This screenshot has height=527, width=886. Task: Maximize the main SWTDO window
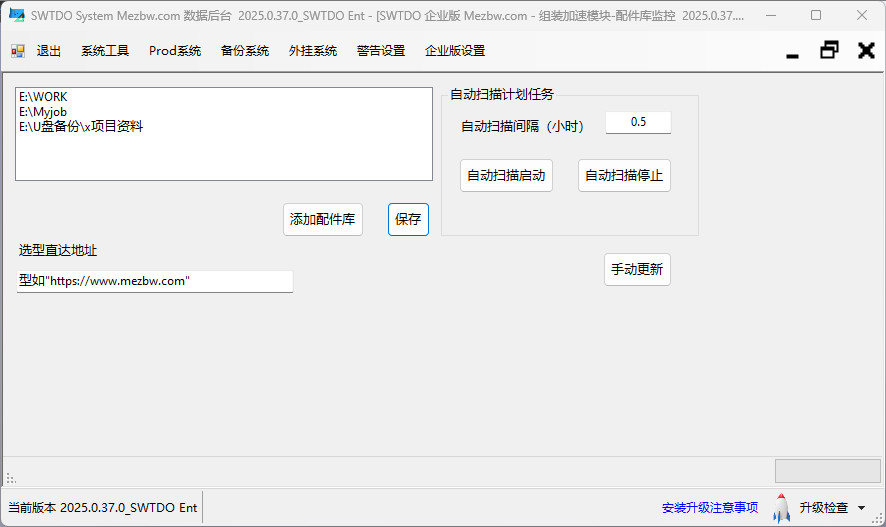click(x=816, y=15)
